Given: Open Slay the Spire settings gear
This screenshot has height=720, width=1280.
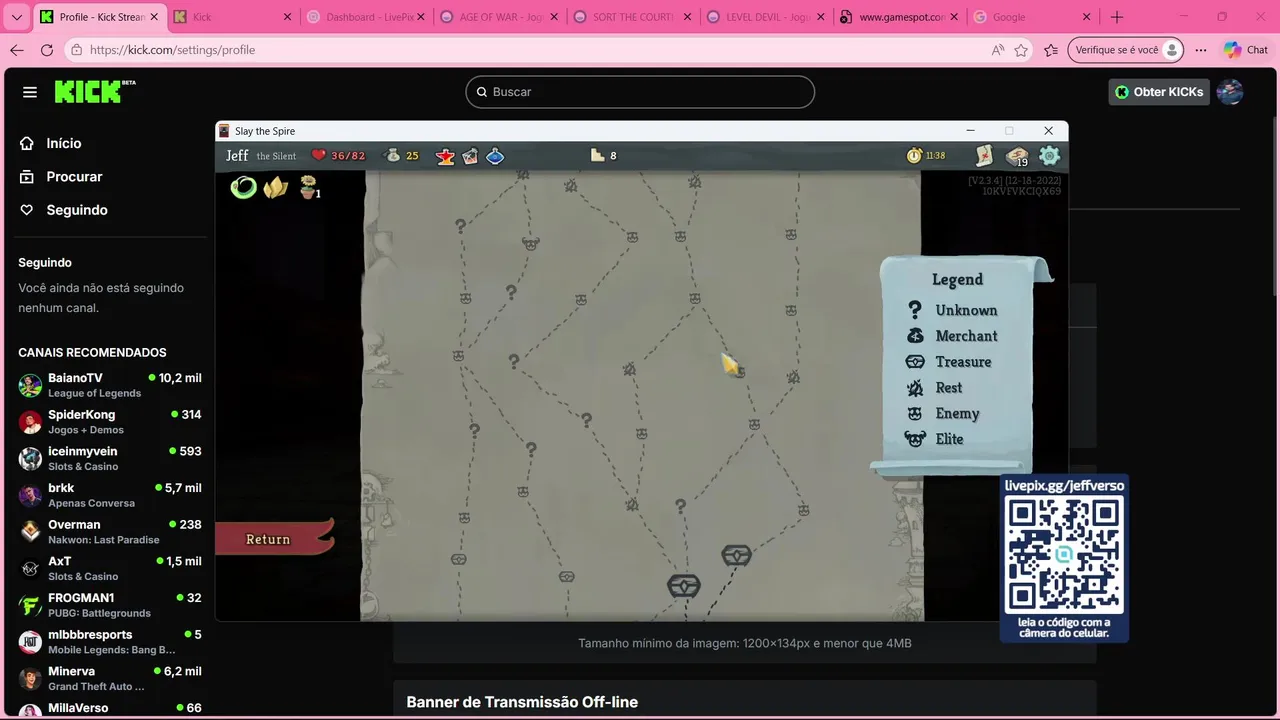Looking at the screenshot, I should [x=1049, y=155].
